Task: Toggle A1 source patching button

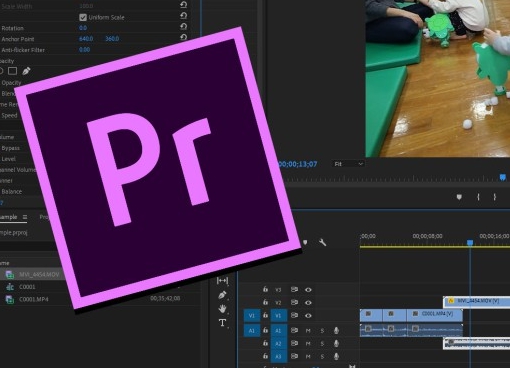Action: [252, 331]
